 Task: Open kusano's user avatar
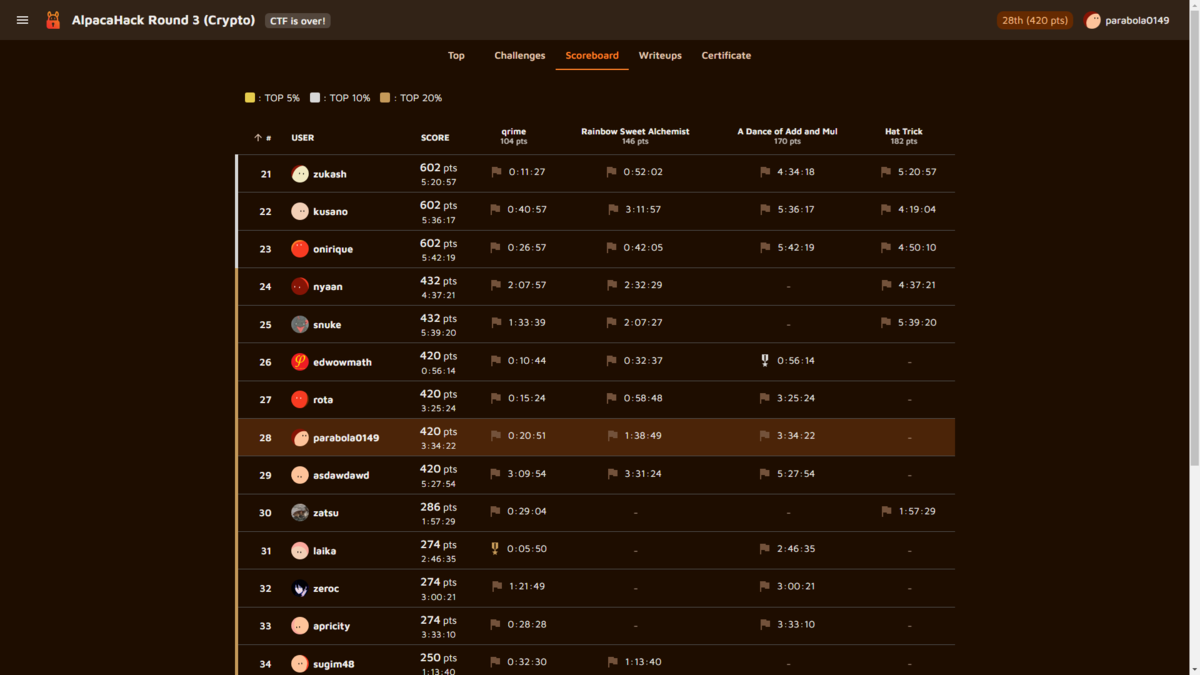[300, 211]
